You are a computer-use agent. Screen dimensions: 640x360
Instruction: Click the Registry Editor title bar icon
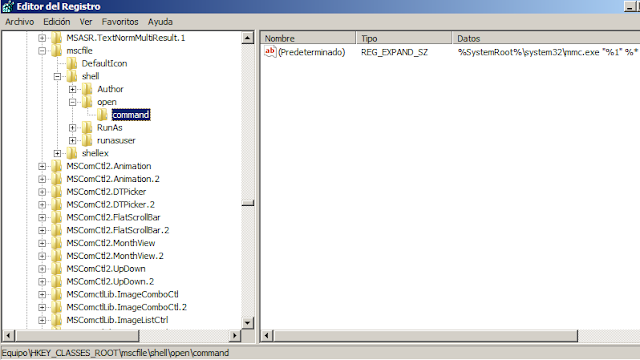[8, 6]
